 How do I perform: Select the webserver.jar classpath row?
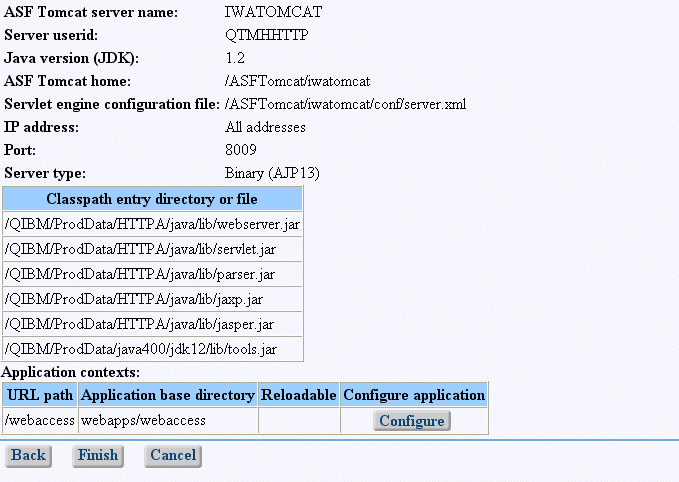[x=152, y=224]
